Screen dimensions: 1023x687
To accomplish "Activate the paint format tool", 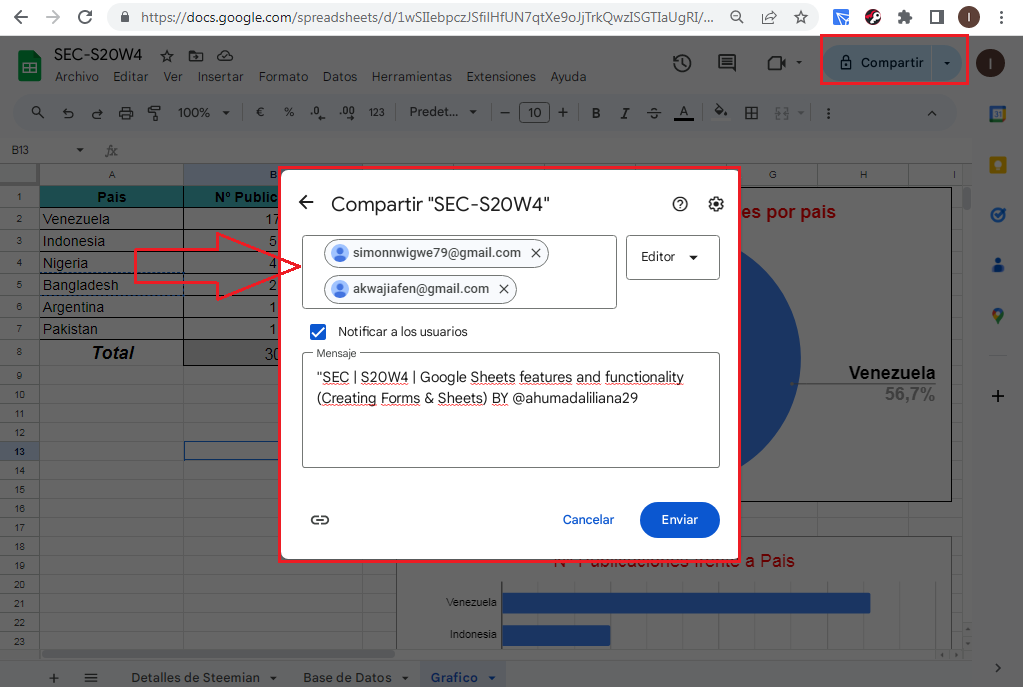I will [x=154, y=114].
